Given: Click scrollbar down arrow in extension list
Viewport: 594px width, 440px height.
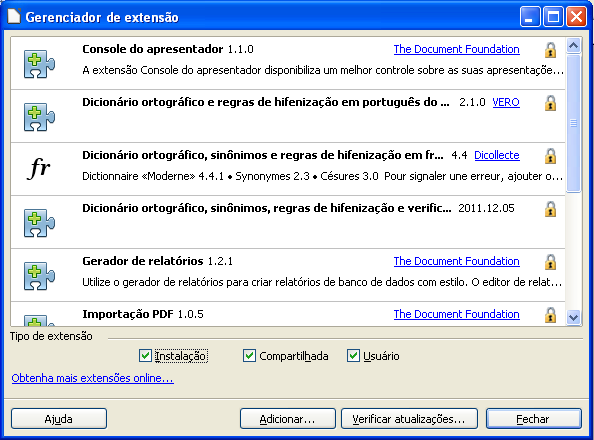Looking at the screenshot, I should click(x=574, y=317).
